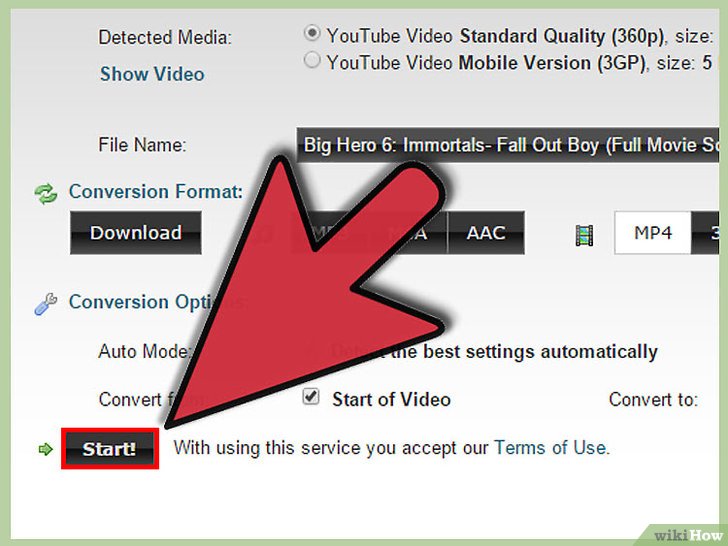Click the Conversion Format heading

[x=156, y=192]
